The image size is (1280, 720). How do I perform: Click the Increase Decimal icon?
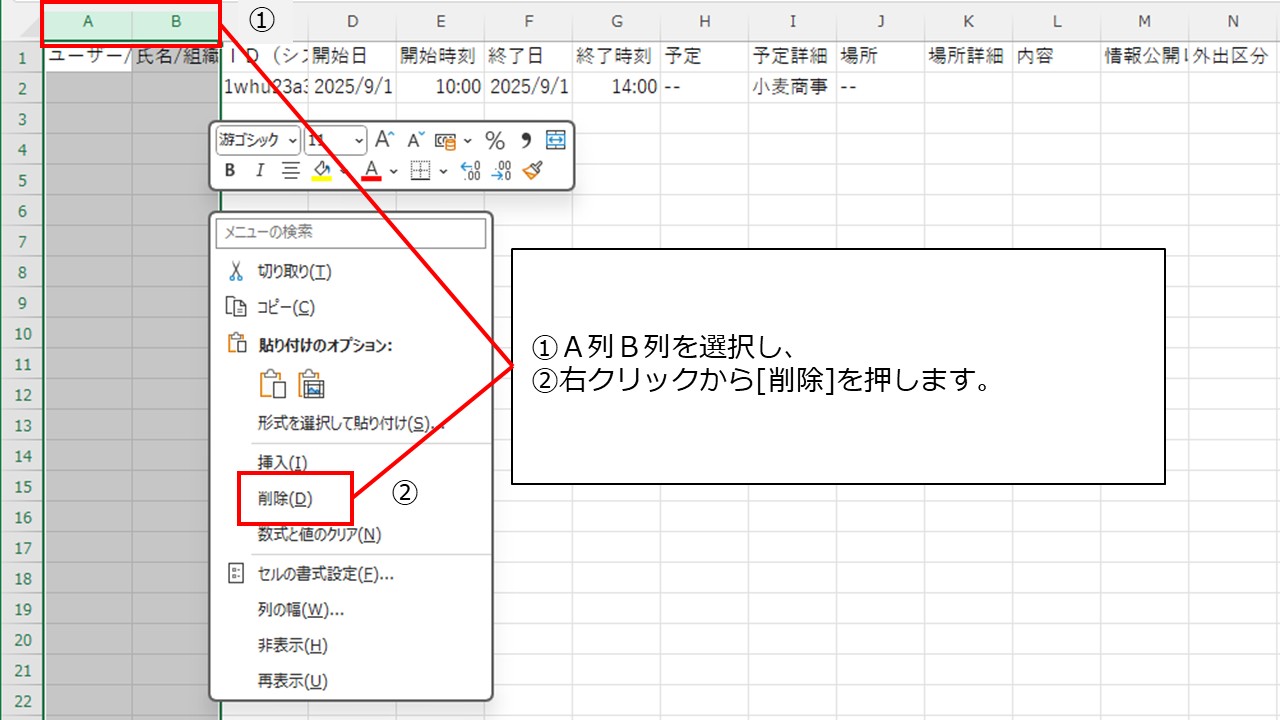(x=470, y=171)
